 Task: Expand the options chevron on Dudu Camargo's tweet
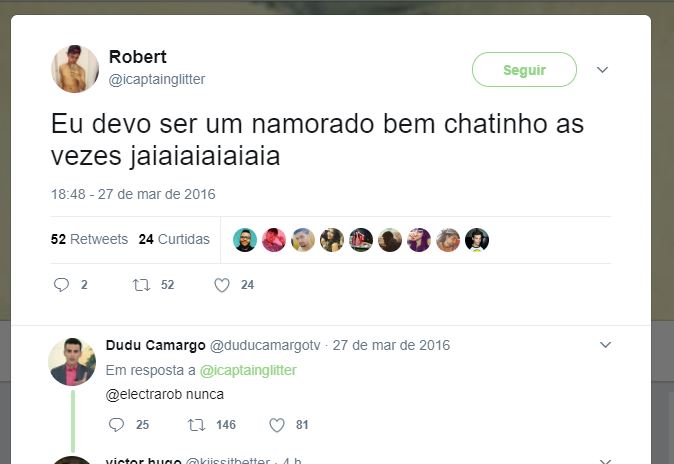(605, 345)
